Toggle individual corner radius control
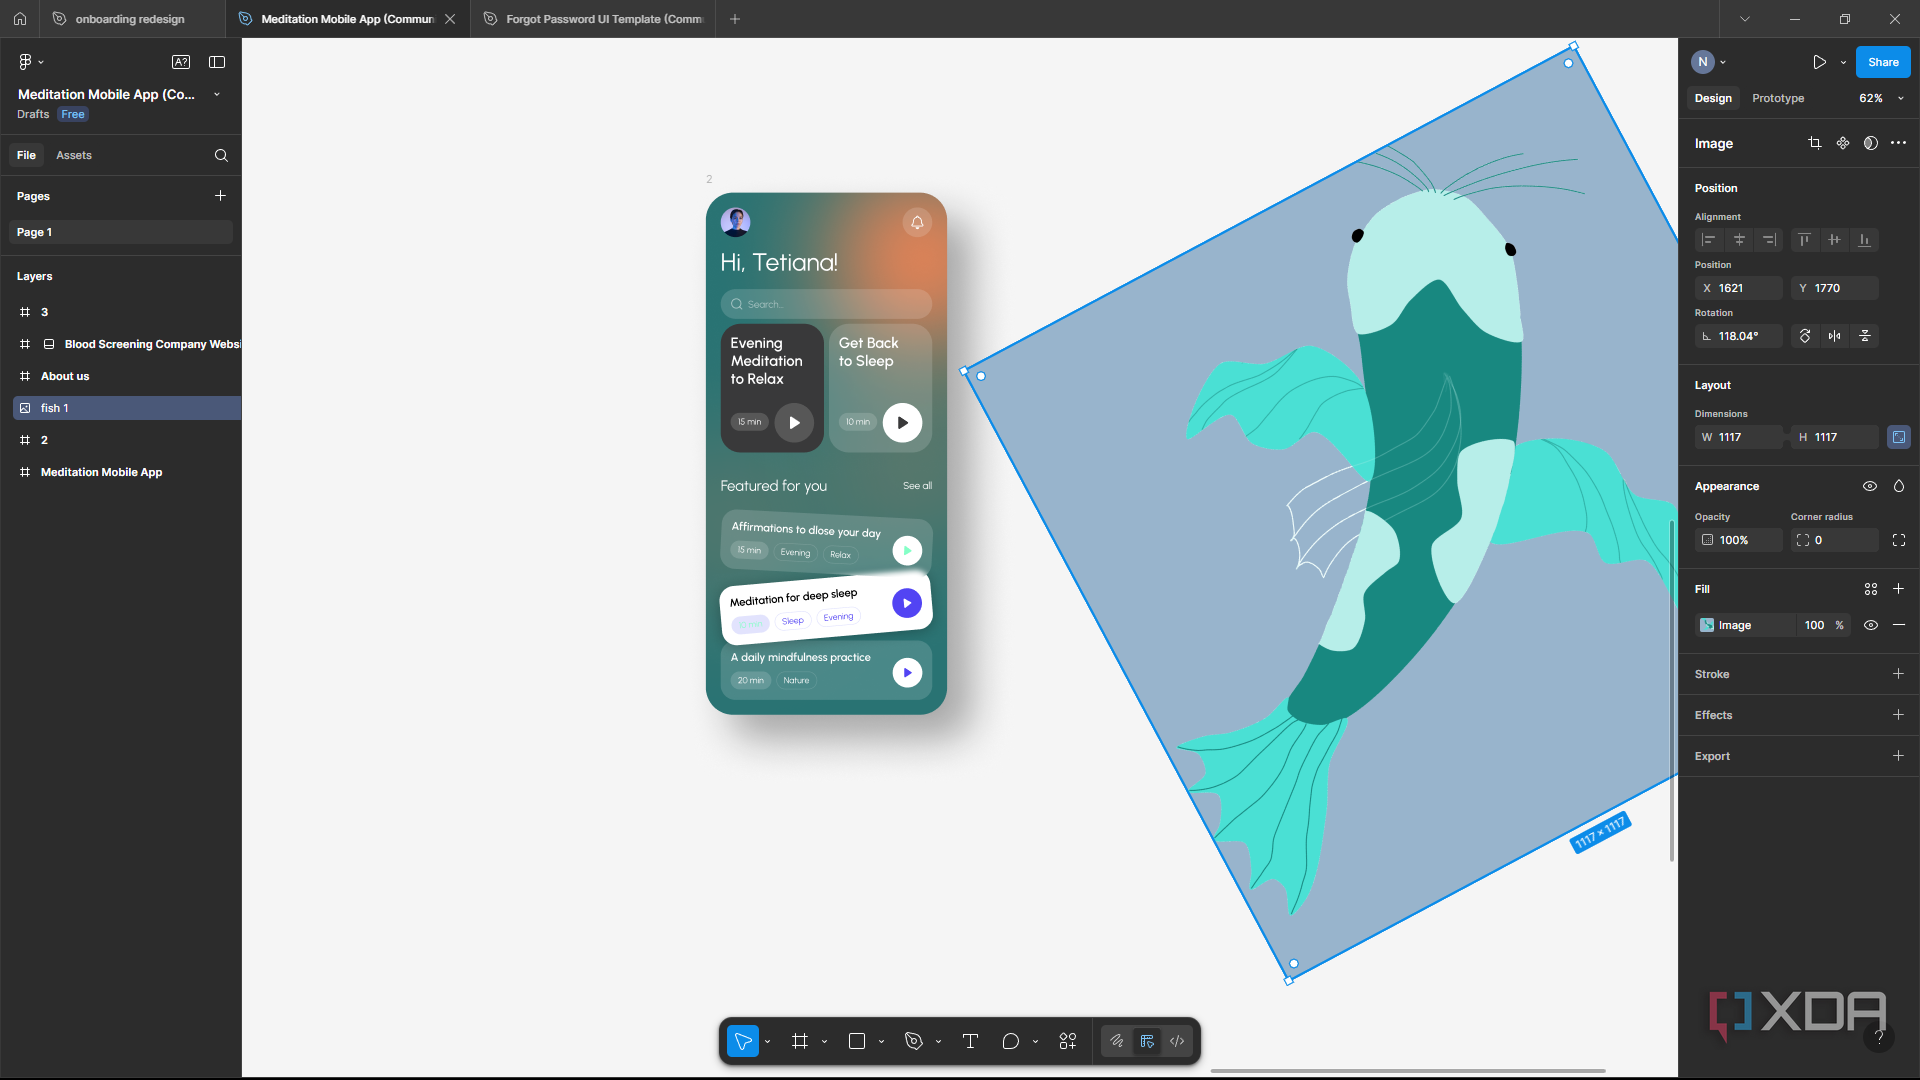Screen dimensions: 1920x1080 tap(1899, 540)
